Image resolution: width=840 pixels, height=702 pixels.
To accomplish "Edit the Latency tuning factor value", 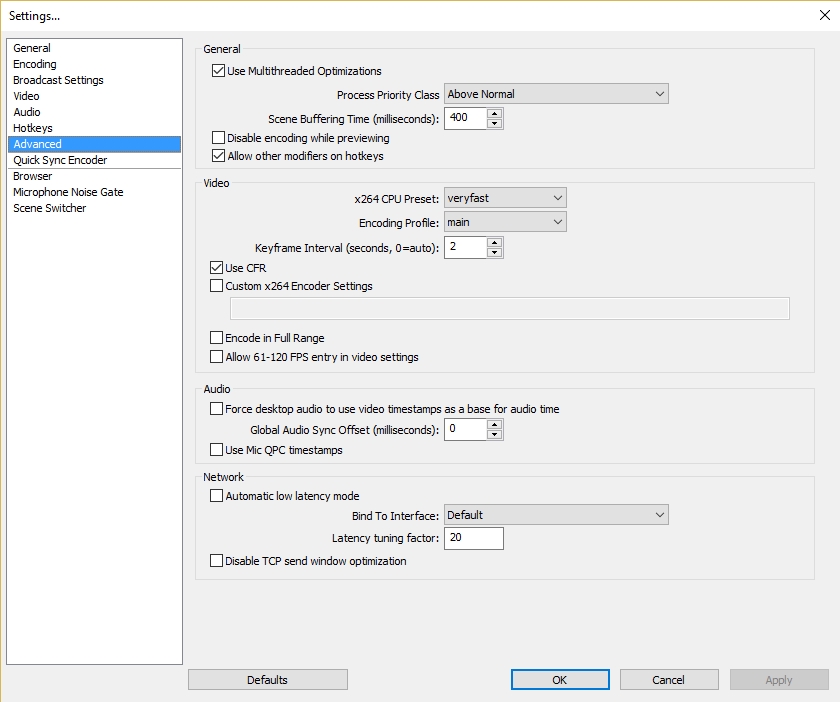I will click(x=474, y=538).
